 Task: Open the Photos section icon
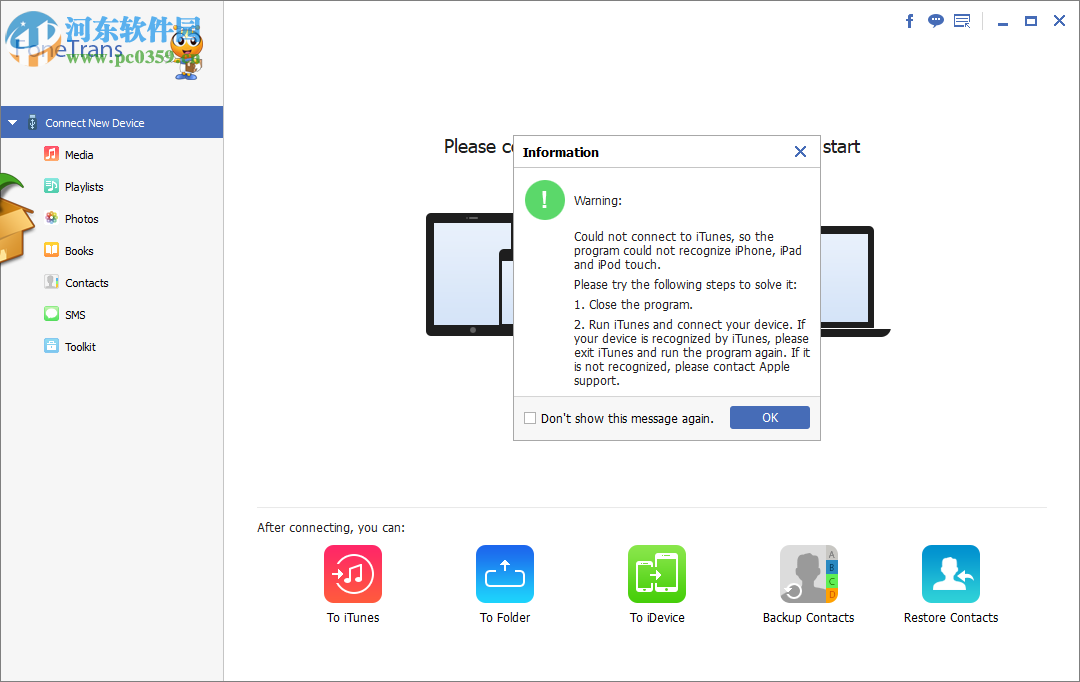(52, 218)
